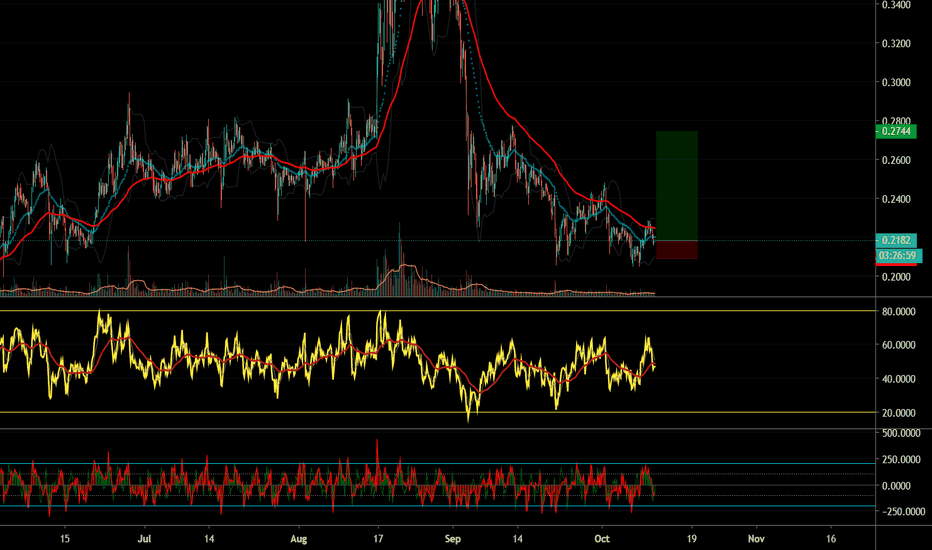Click the 0.3200 price axis label
Image resolution: width=932 pixels, height=550 pixels.
pos(896,44)
